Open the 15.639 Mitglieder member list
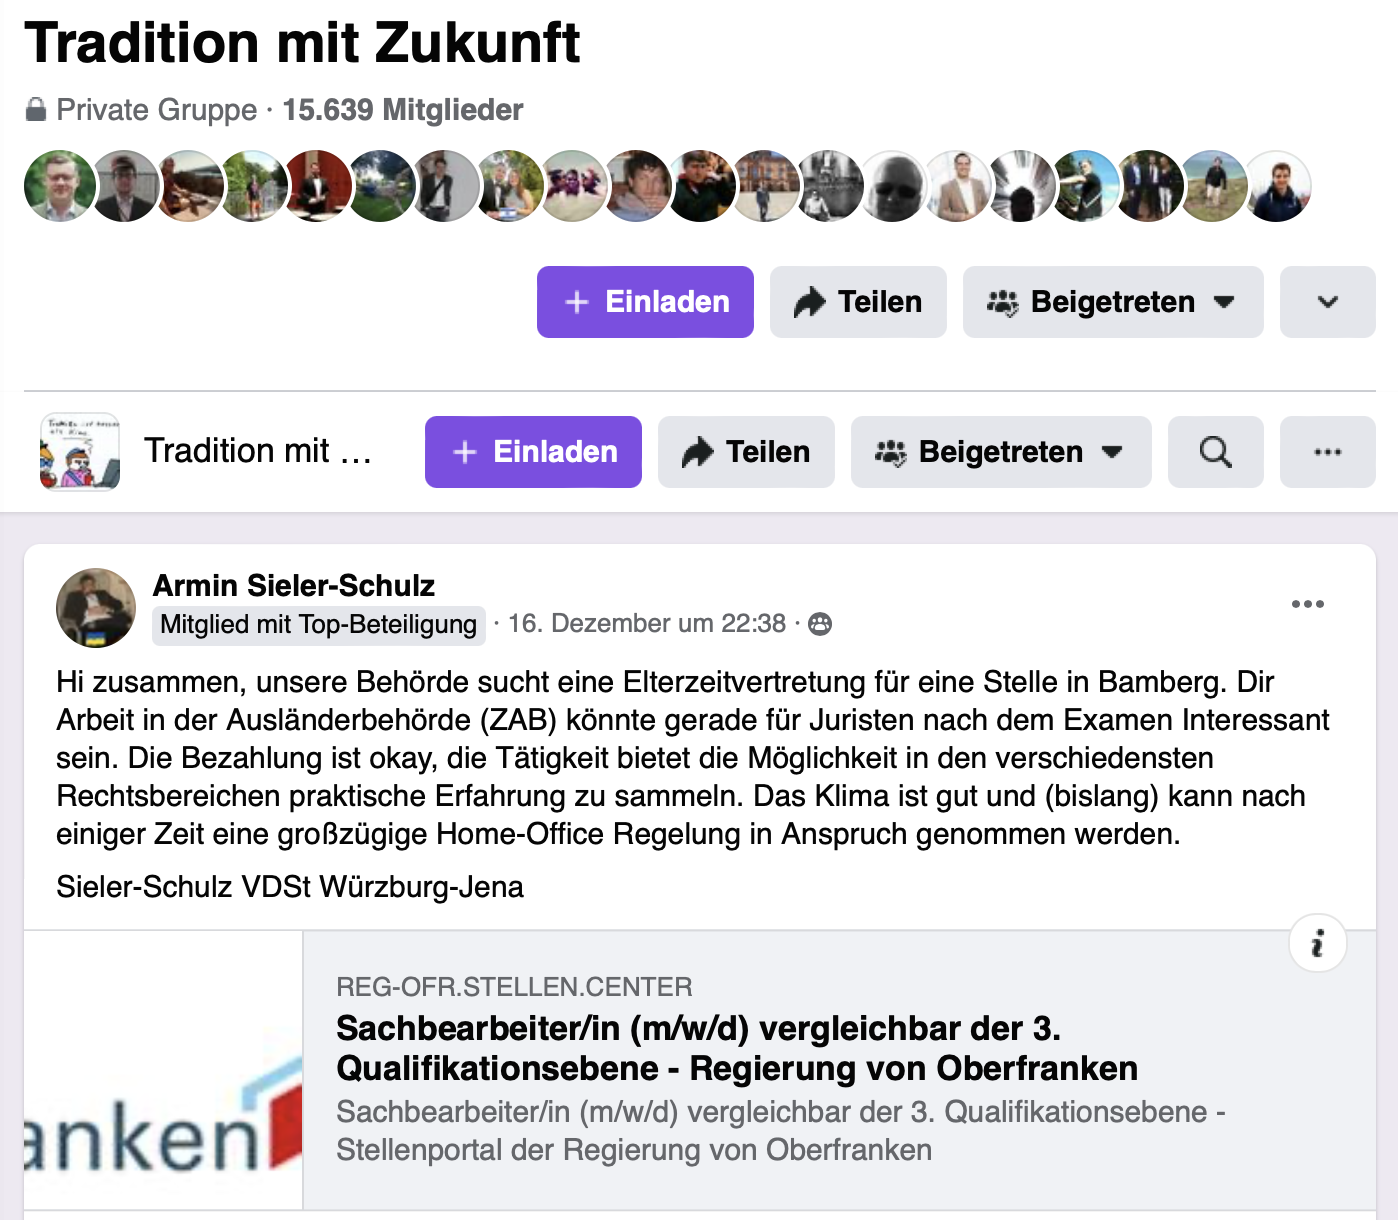1398x1220 pixels. click(402, 110)
